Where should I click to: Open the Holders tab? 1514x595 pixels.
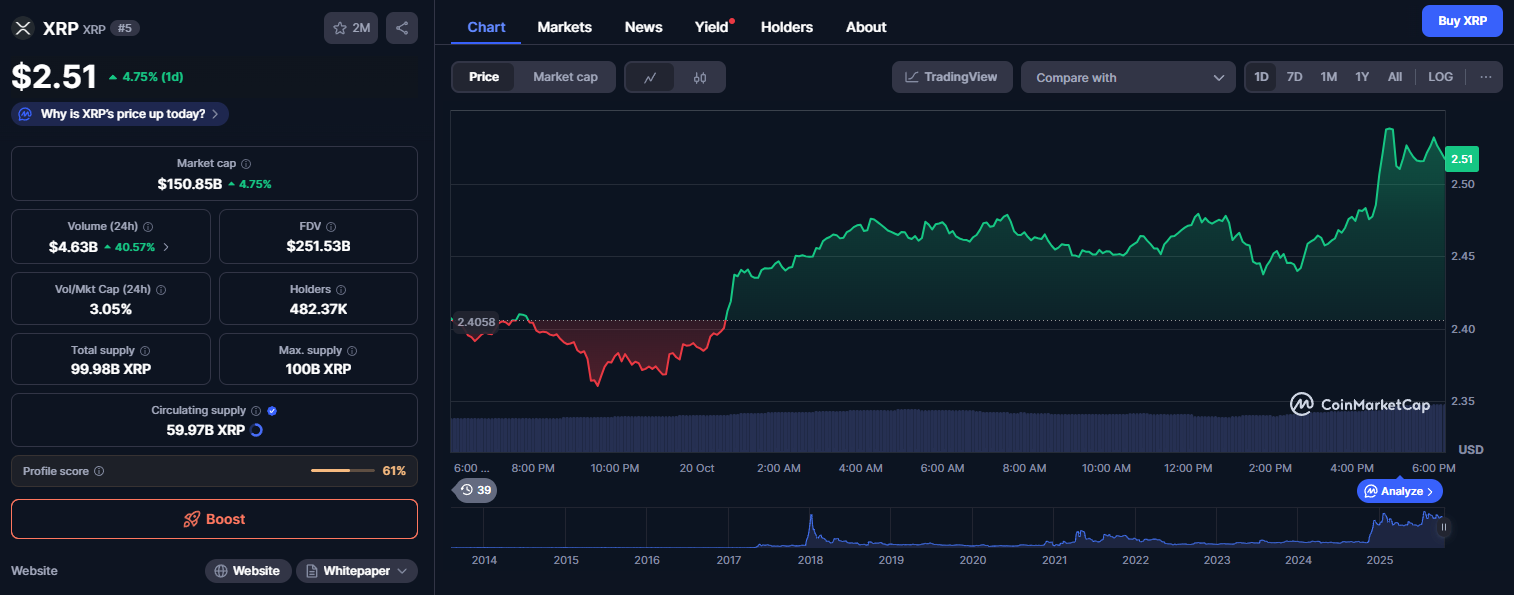click(x=786, y=27)
